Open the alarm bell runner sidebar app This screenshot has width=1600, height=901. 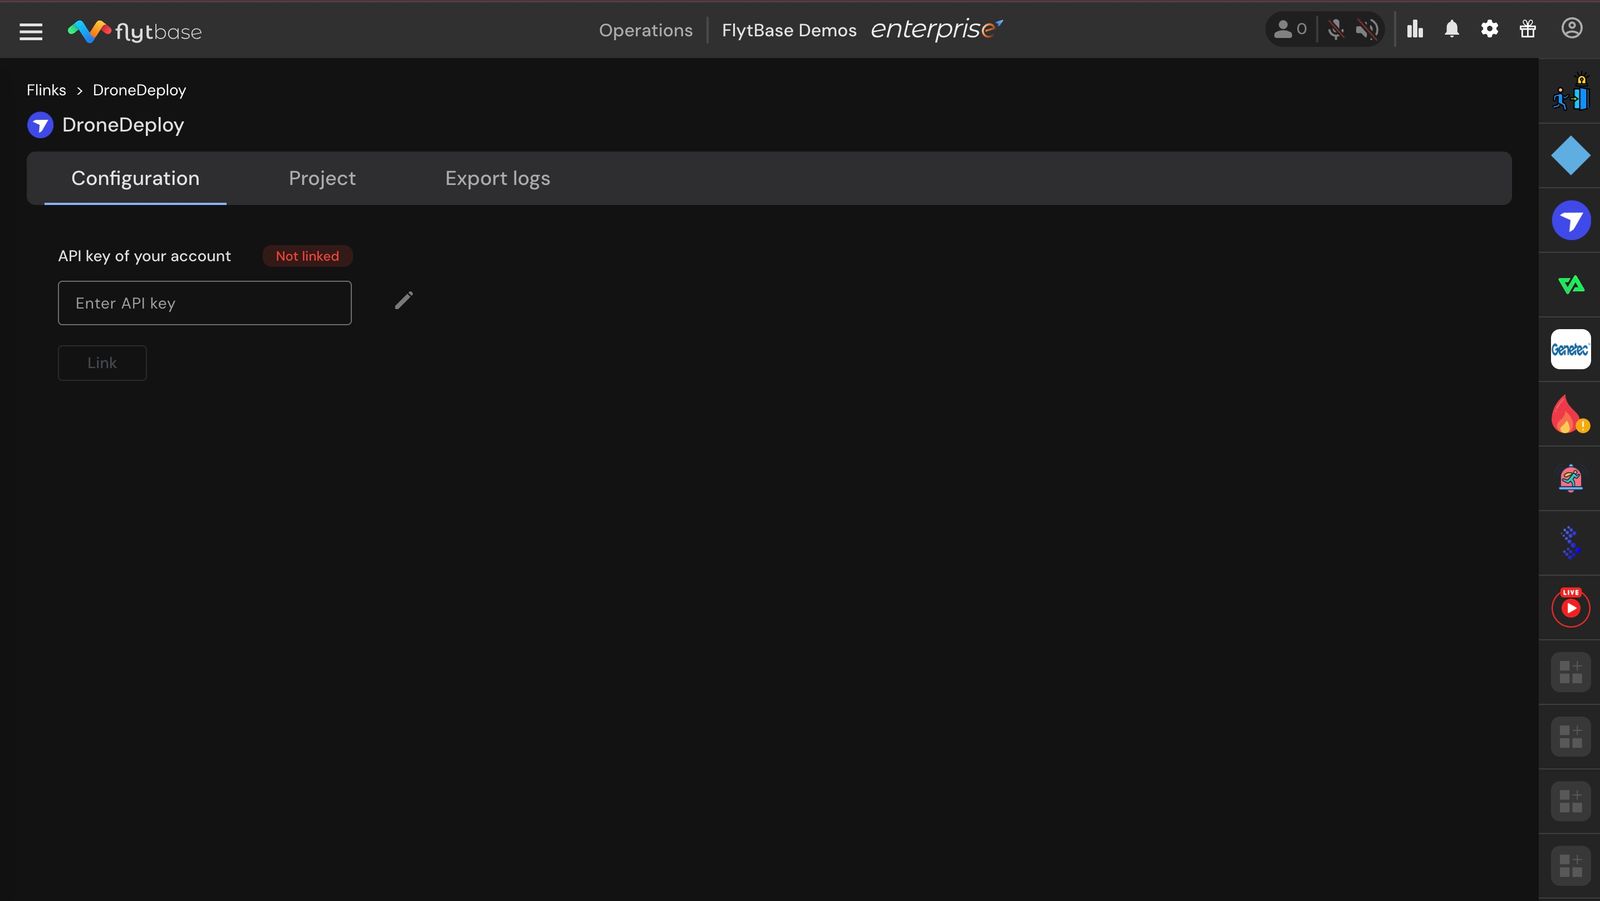1571,479
